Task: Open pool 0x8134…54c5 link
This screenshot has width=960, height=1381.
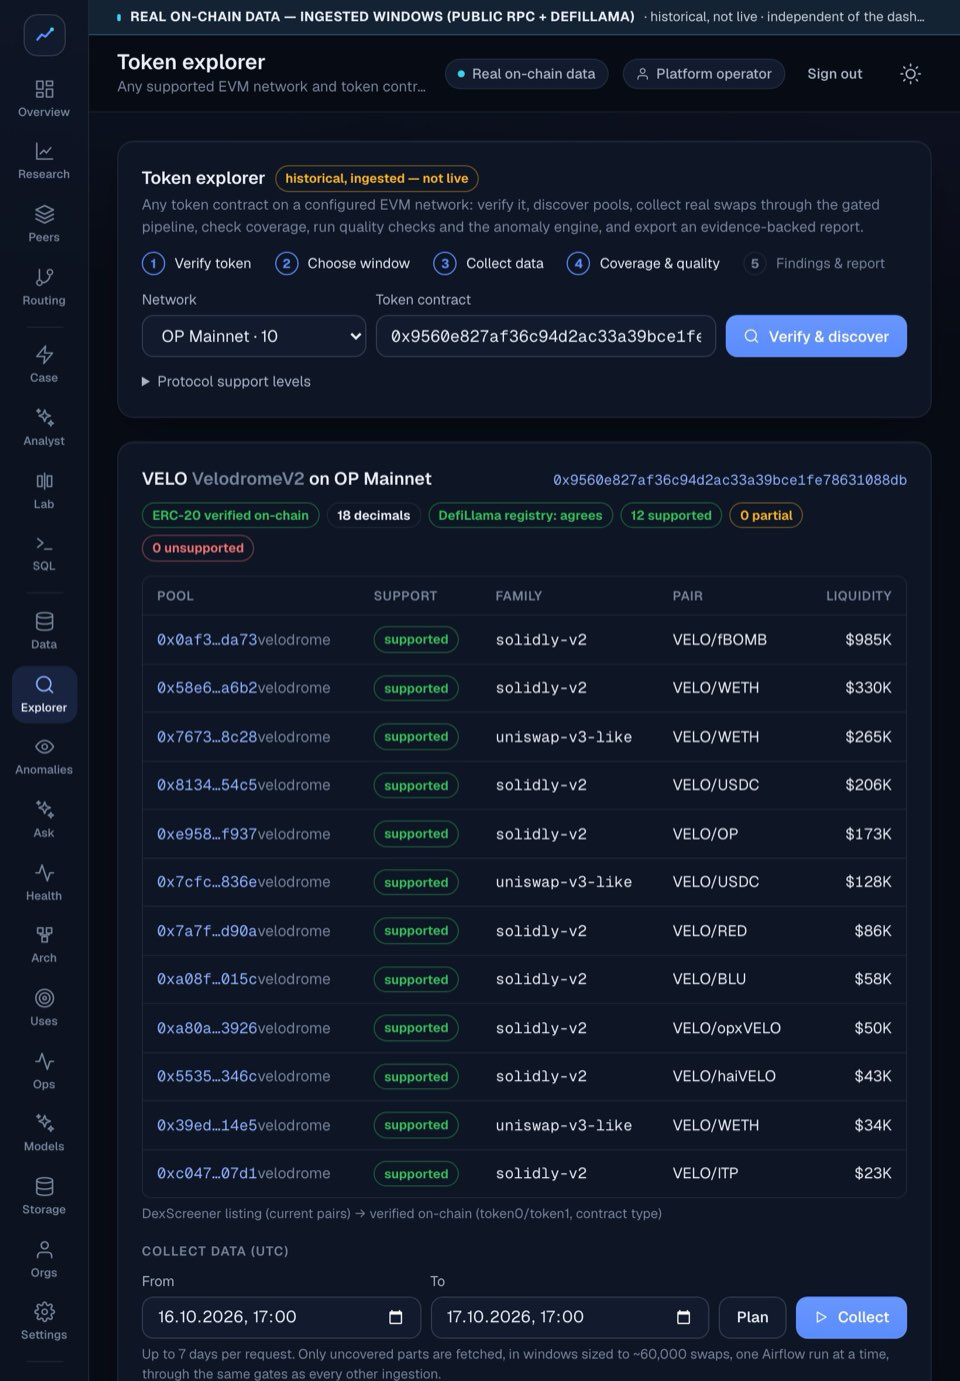Action: click(207, 785)
